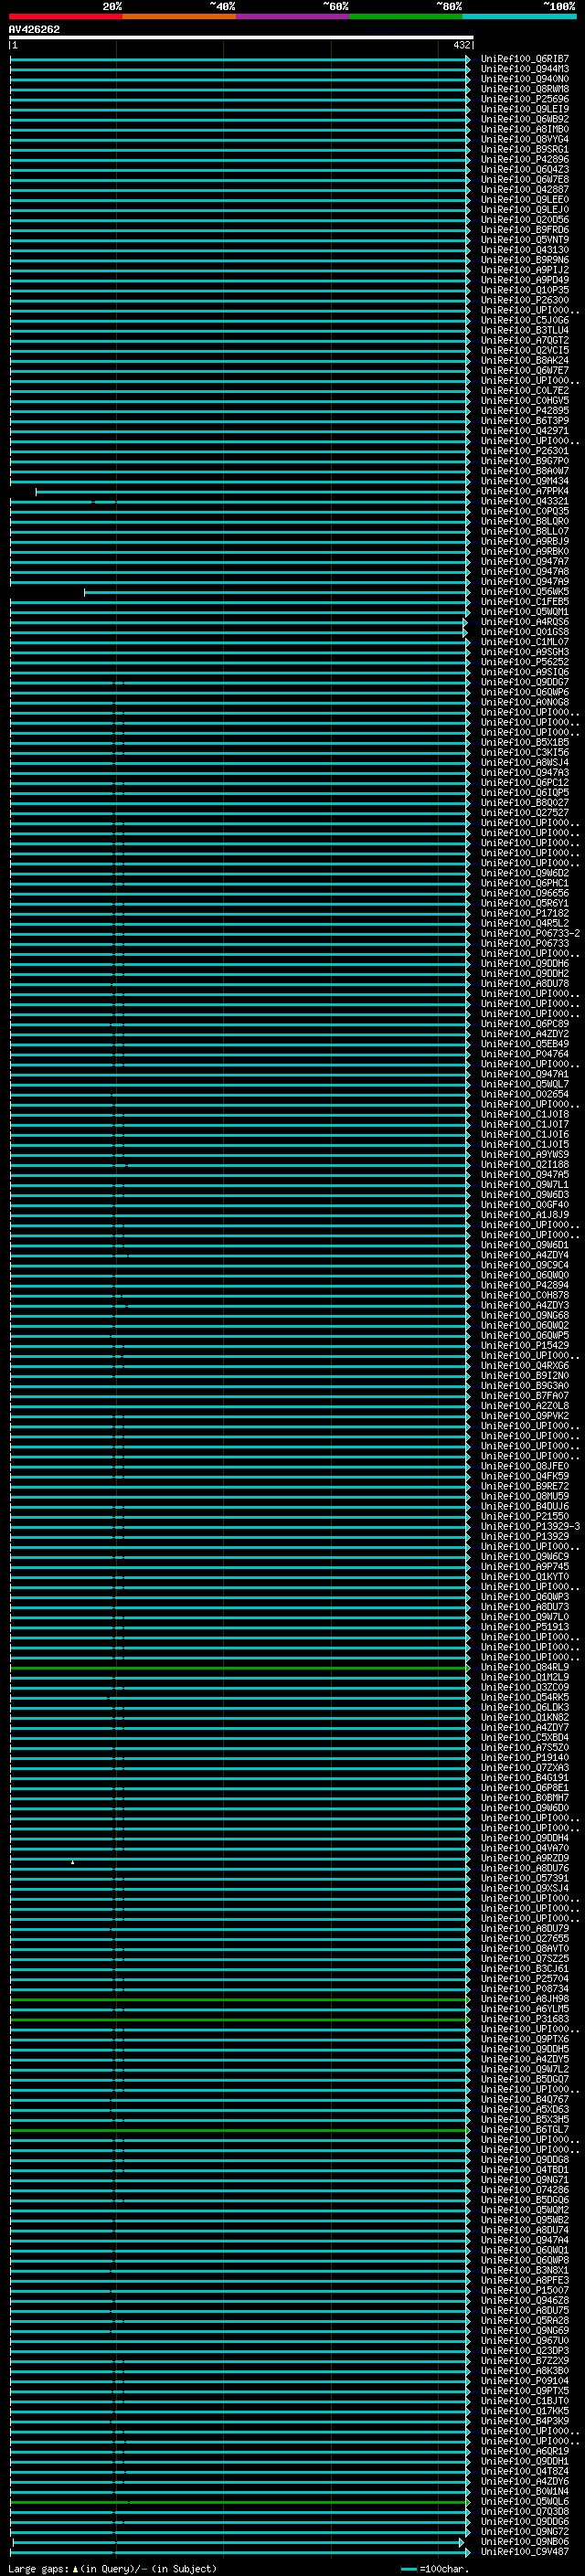Select the UniRef100_Q43130 label
The width and height of the screenshot is (585, 2576).
pos(524,250)
